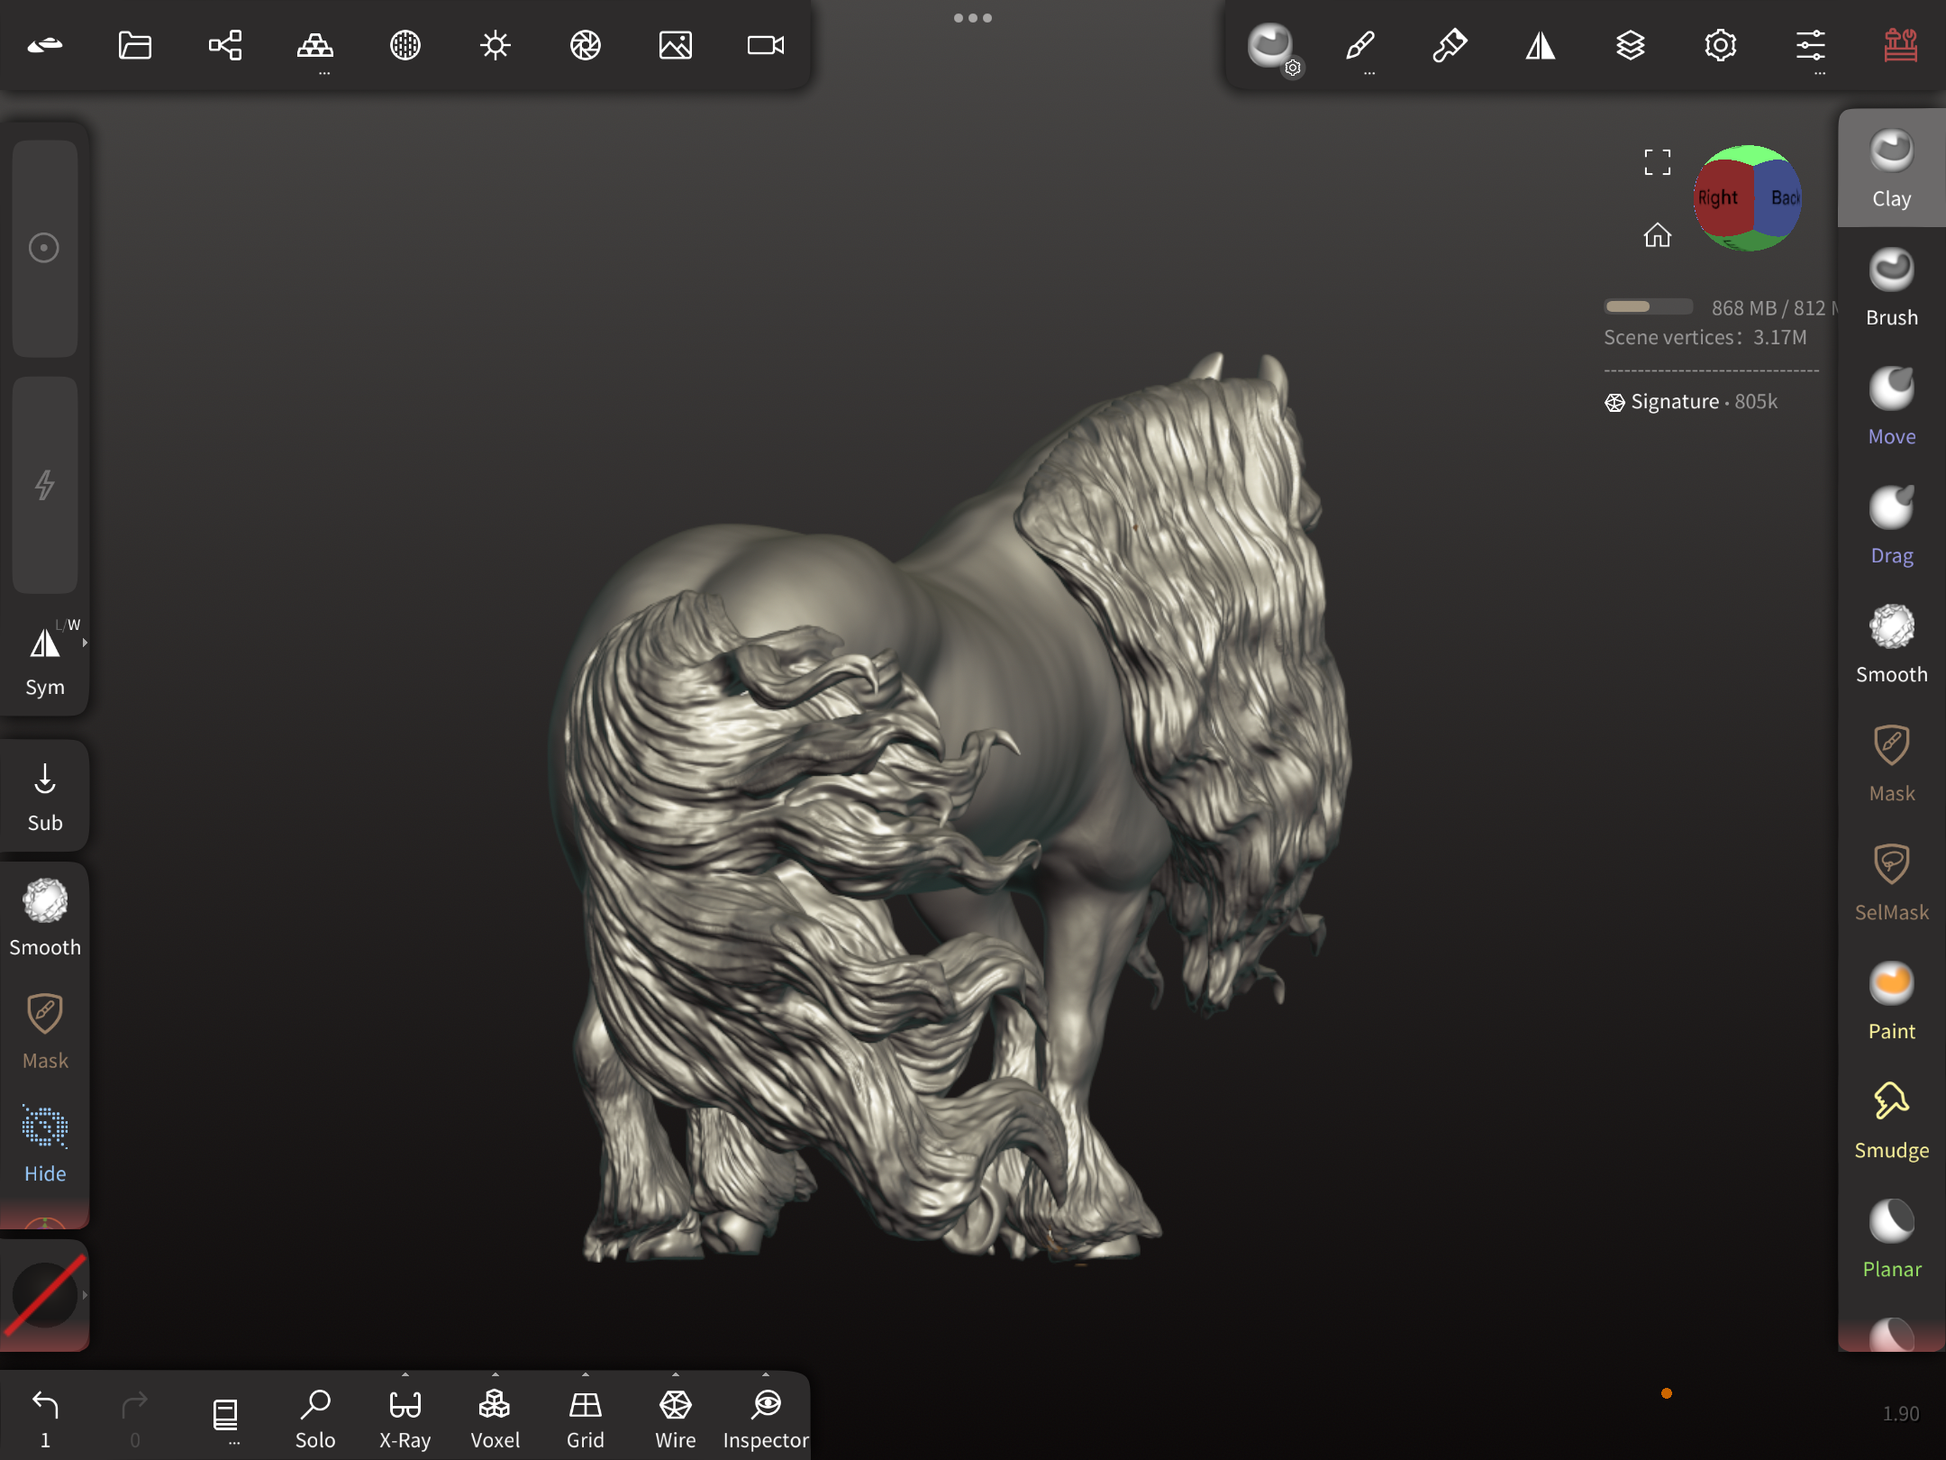Expand the Sym options arrow
Image resolution: width=1946 pixels, height=1460 pixels.
(85, 643)
